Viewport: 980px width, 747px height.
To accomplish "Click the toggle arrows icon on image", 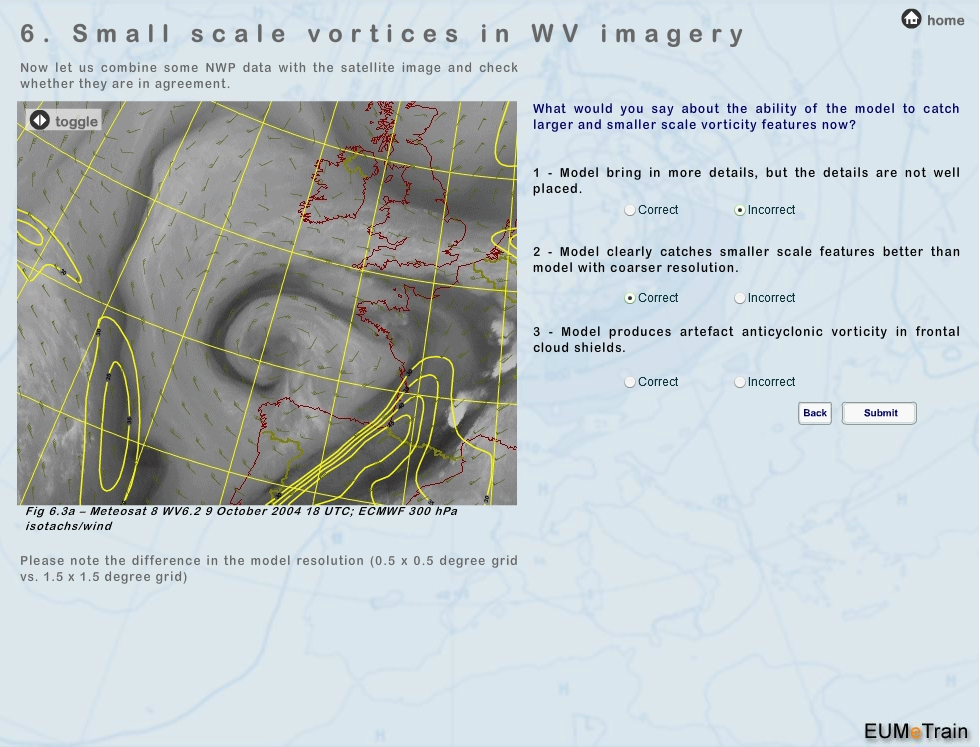I will (x=39, y=121).
